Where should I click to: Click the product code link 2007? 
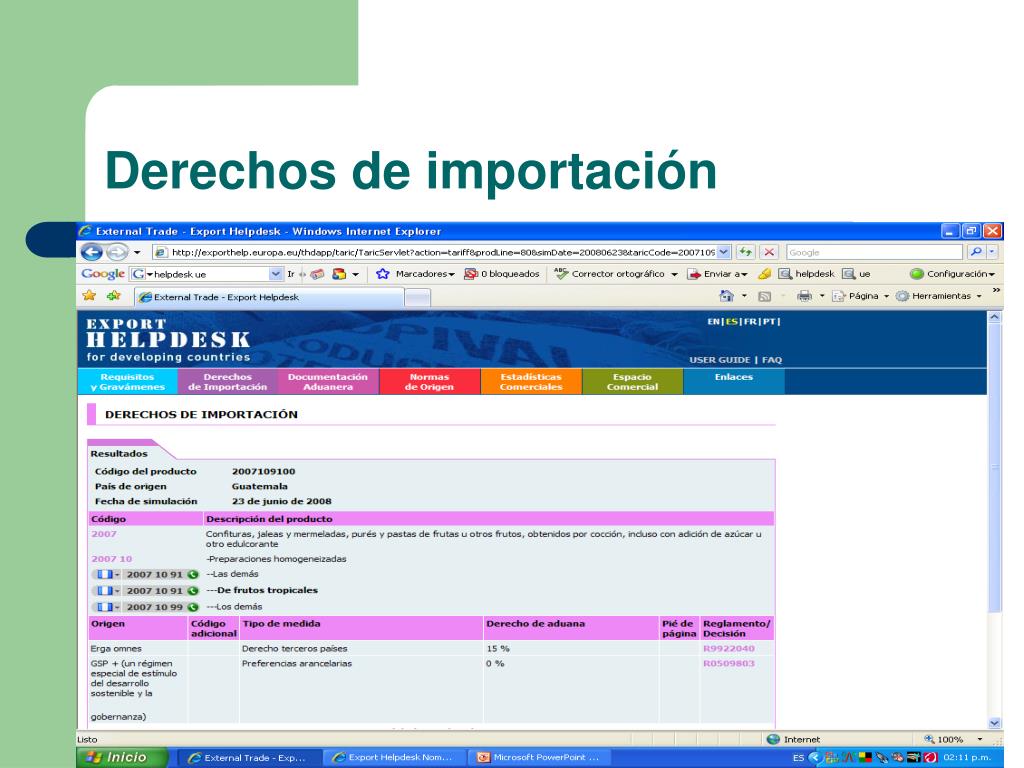tap(103, 534)
